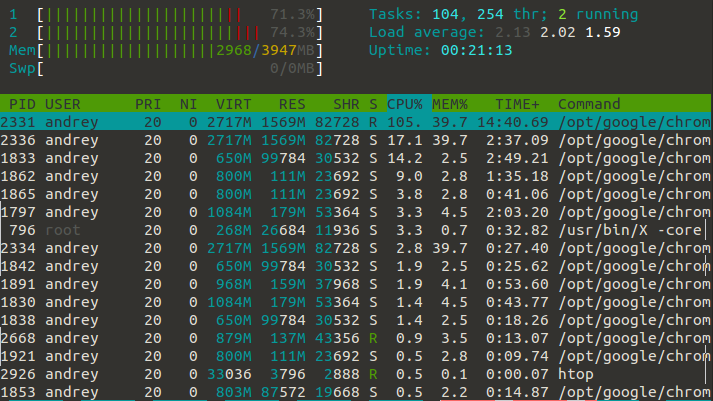Select the process row with PID 2334
This screenshot has width=713, height=401.
point(356,248)
